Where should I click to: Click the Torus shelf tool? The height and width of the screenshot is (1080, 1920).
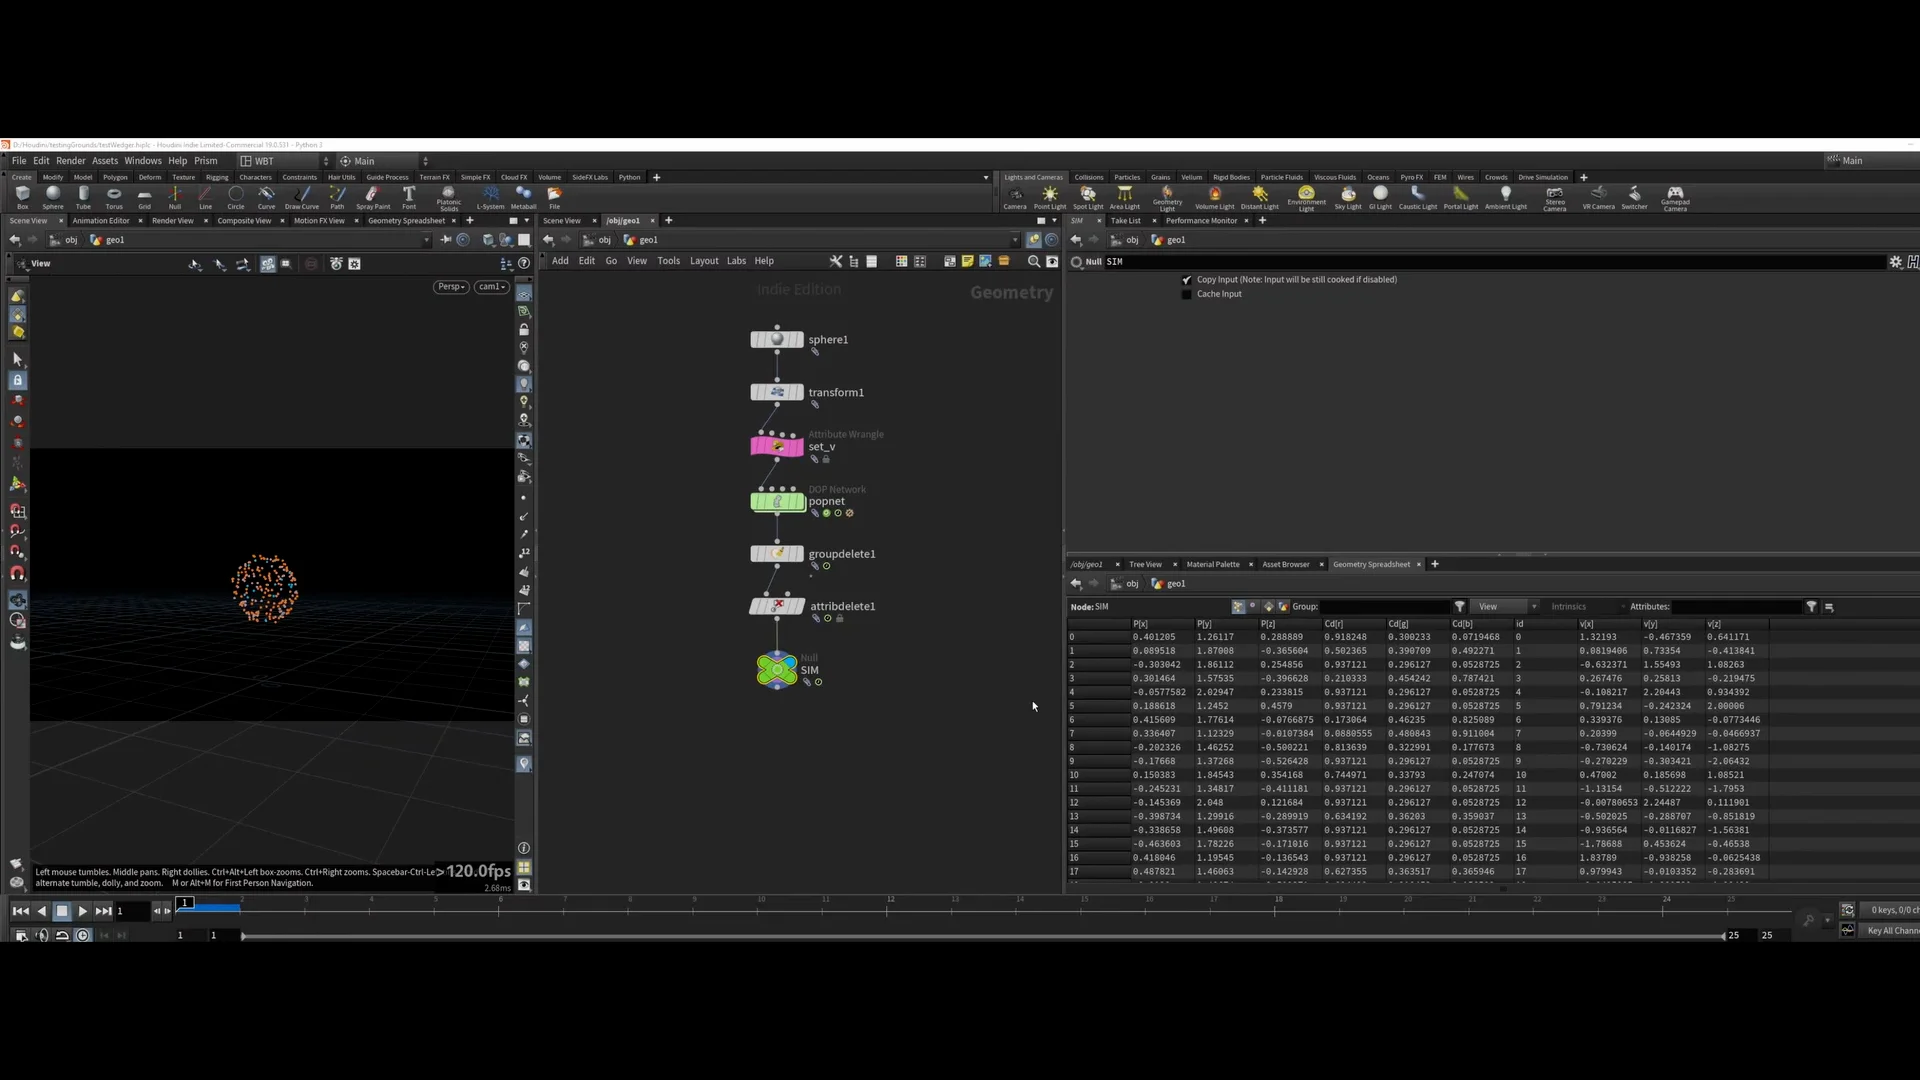114,196
